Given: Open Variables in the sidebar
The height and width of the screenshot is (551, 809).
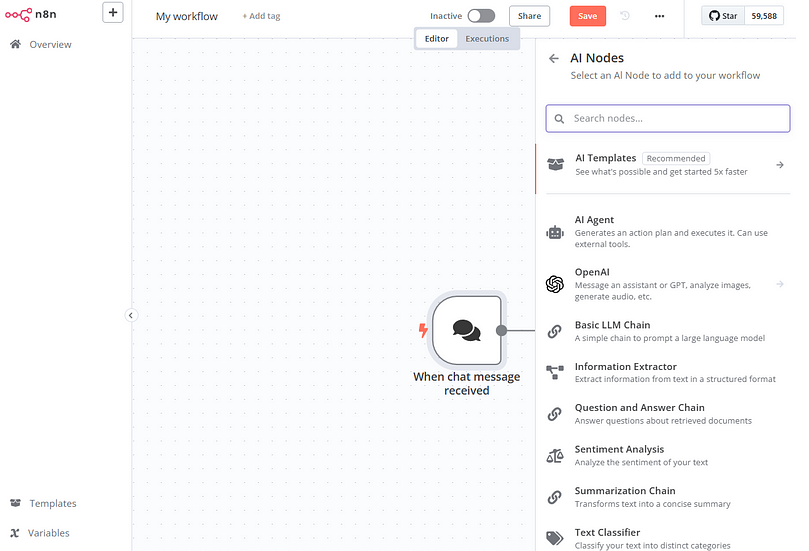Looking at the screenshot, I should coord(48,533).
